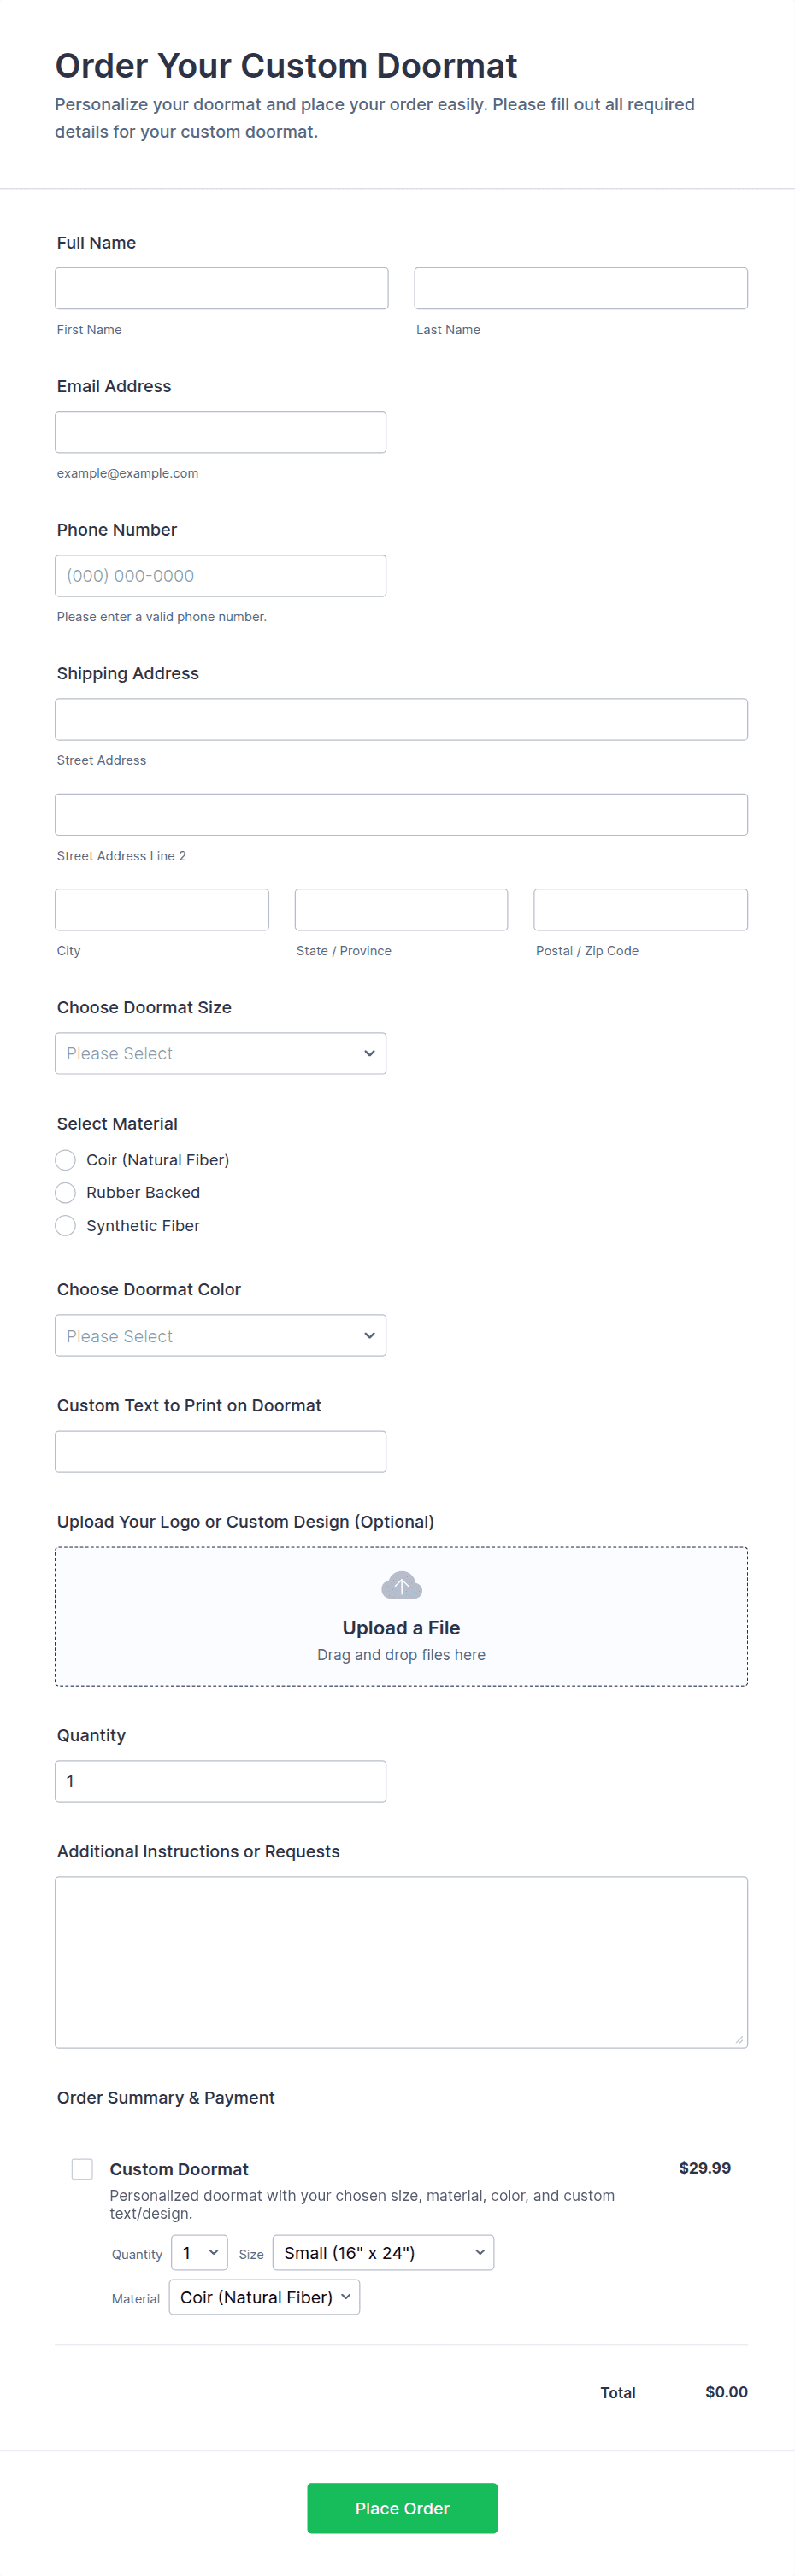
Task: Focus the Phone Number field
Action: click(220, 576)
